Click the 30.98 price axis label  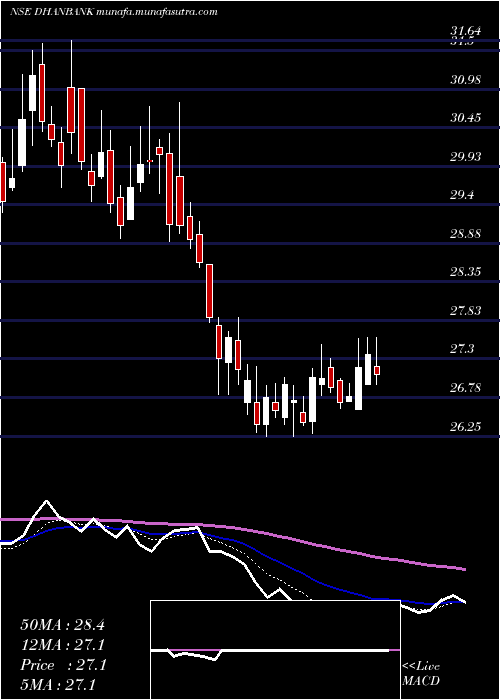466,80
